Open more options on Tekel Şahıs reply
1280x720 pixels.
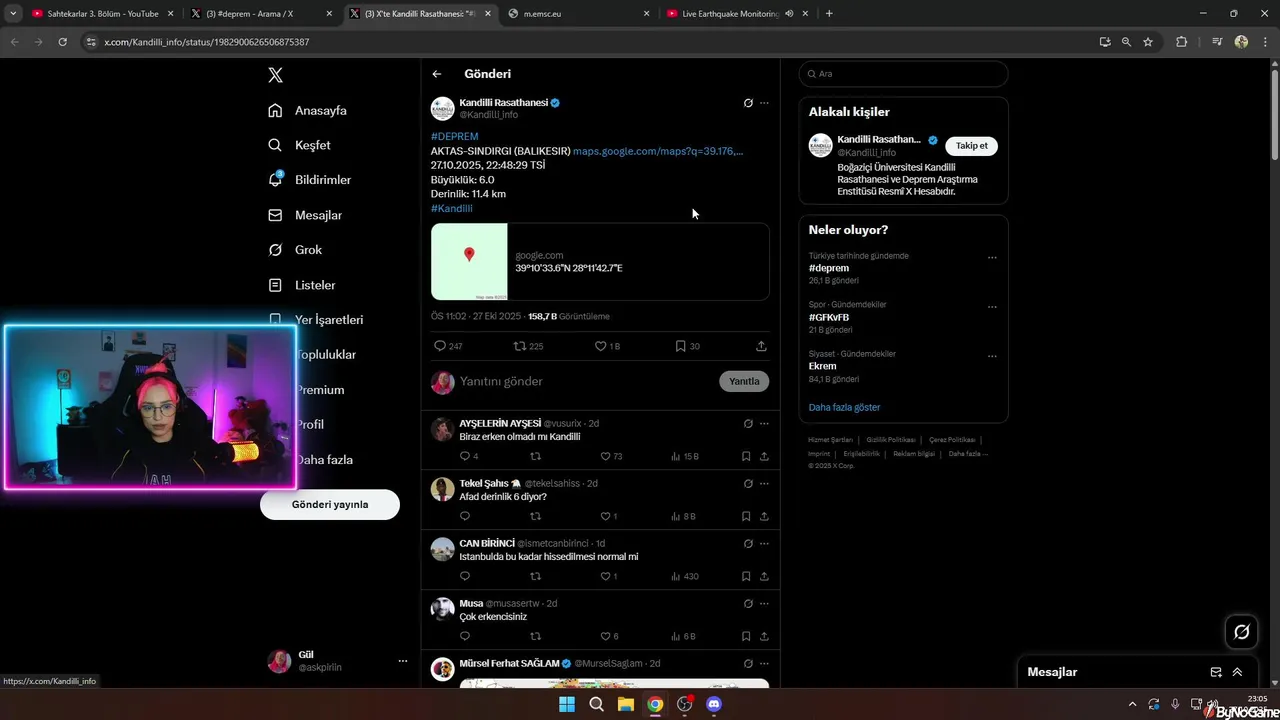(x=764, y=483)
